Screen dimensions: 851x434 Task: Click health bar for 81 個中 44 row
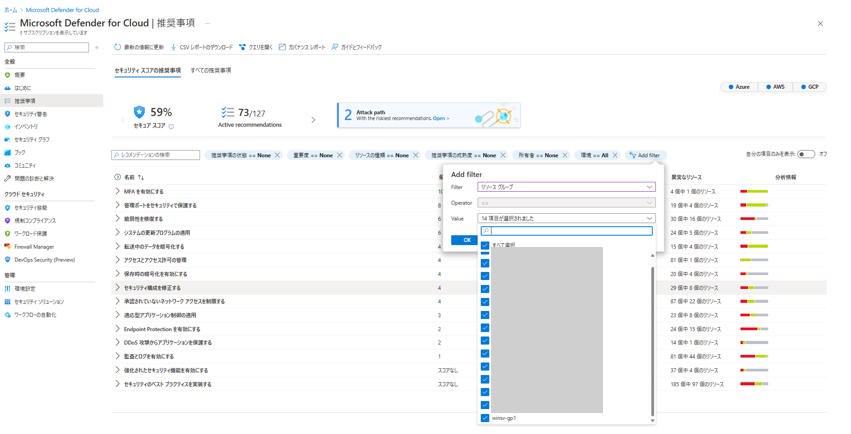click(x=754, y=356)
